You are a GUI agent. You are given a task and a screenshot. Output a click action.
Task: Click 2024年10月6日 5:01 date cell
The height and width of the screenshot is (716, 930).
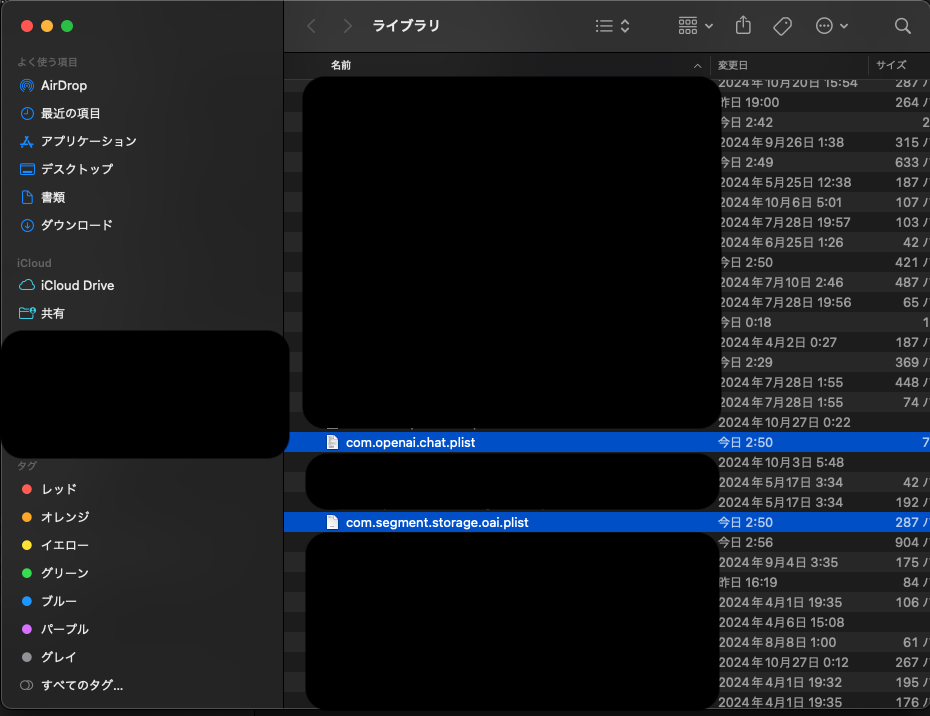pyautogui.click(x=781, y=202)
